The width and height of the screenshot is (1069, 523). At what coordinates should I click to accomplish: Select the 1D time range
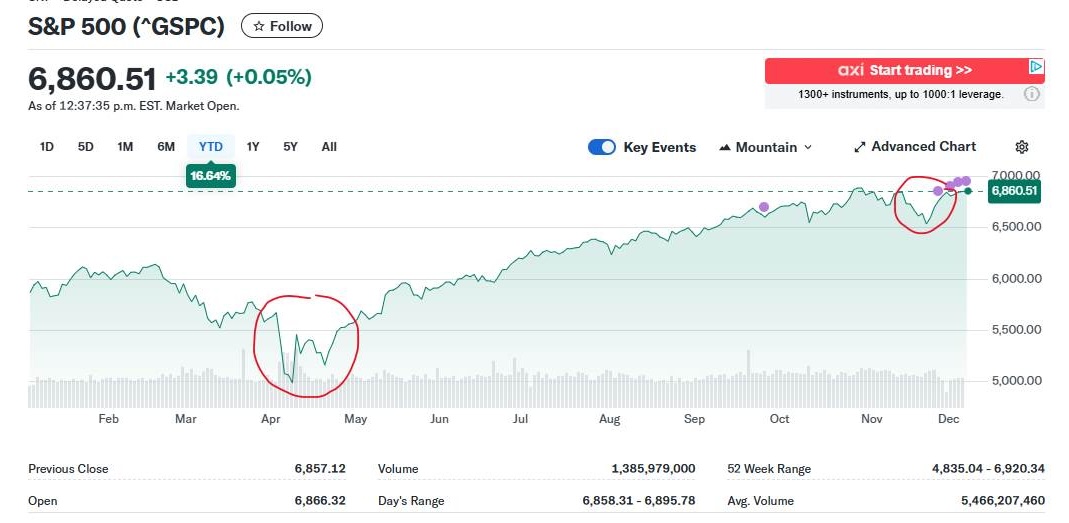click(x=47, y=147)
